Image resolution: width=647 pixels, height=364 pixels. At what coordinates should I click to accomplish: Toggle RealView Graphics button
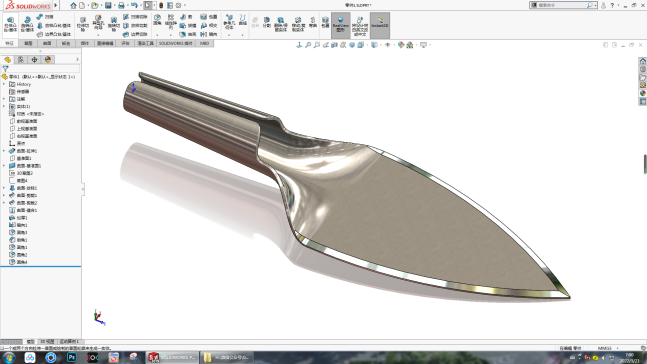click(x=340, y=25)
